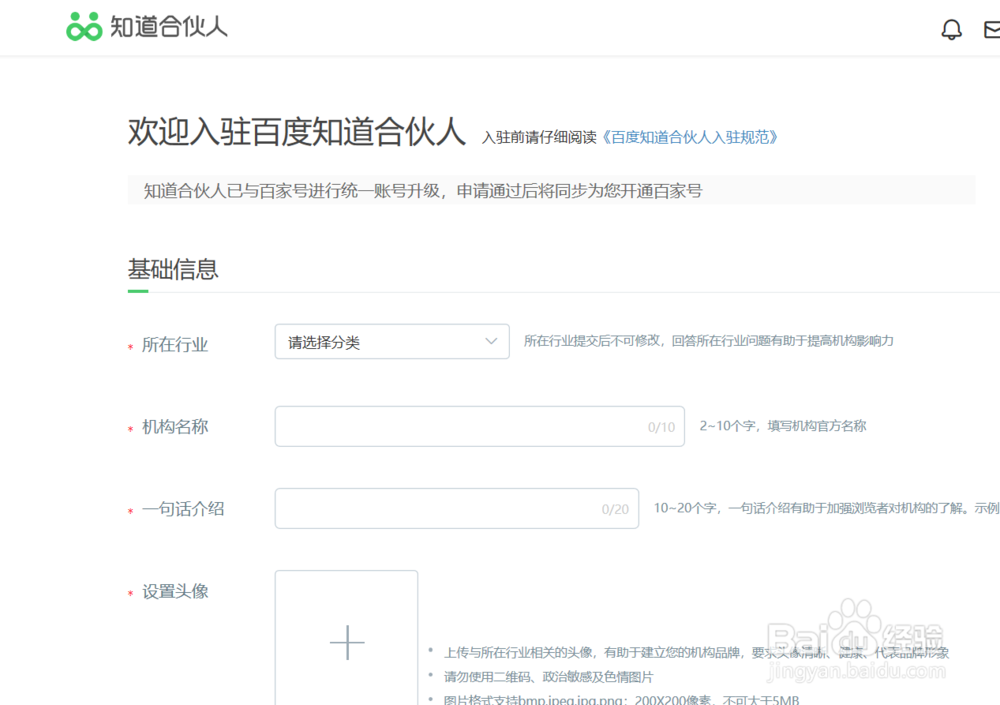1000x705 pixels.
Task: Click the 请勿使用二维码 guideline text
Action: (548, 676)
